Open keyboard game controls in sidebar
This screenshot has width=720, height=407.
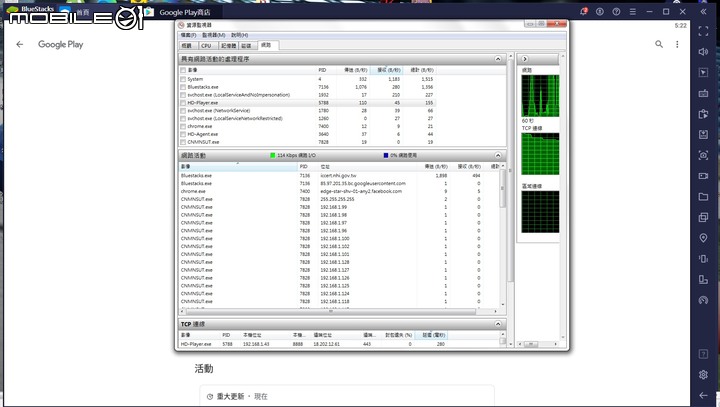pyautogui.click(x=703, y=93)
